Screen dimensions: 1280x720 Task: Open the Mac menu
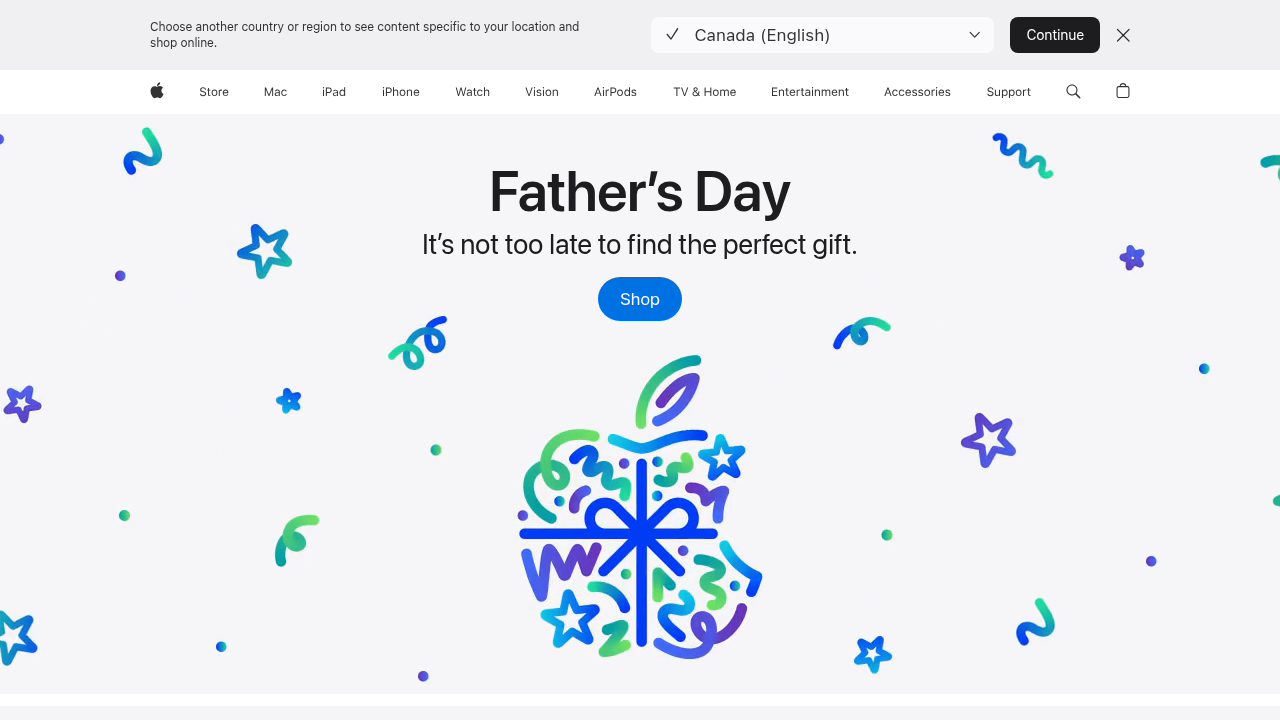[275, 92]
